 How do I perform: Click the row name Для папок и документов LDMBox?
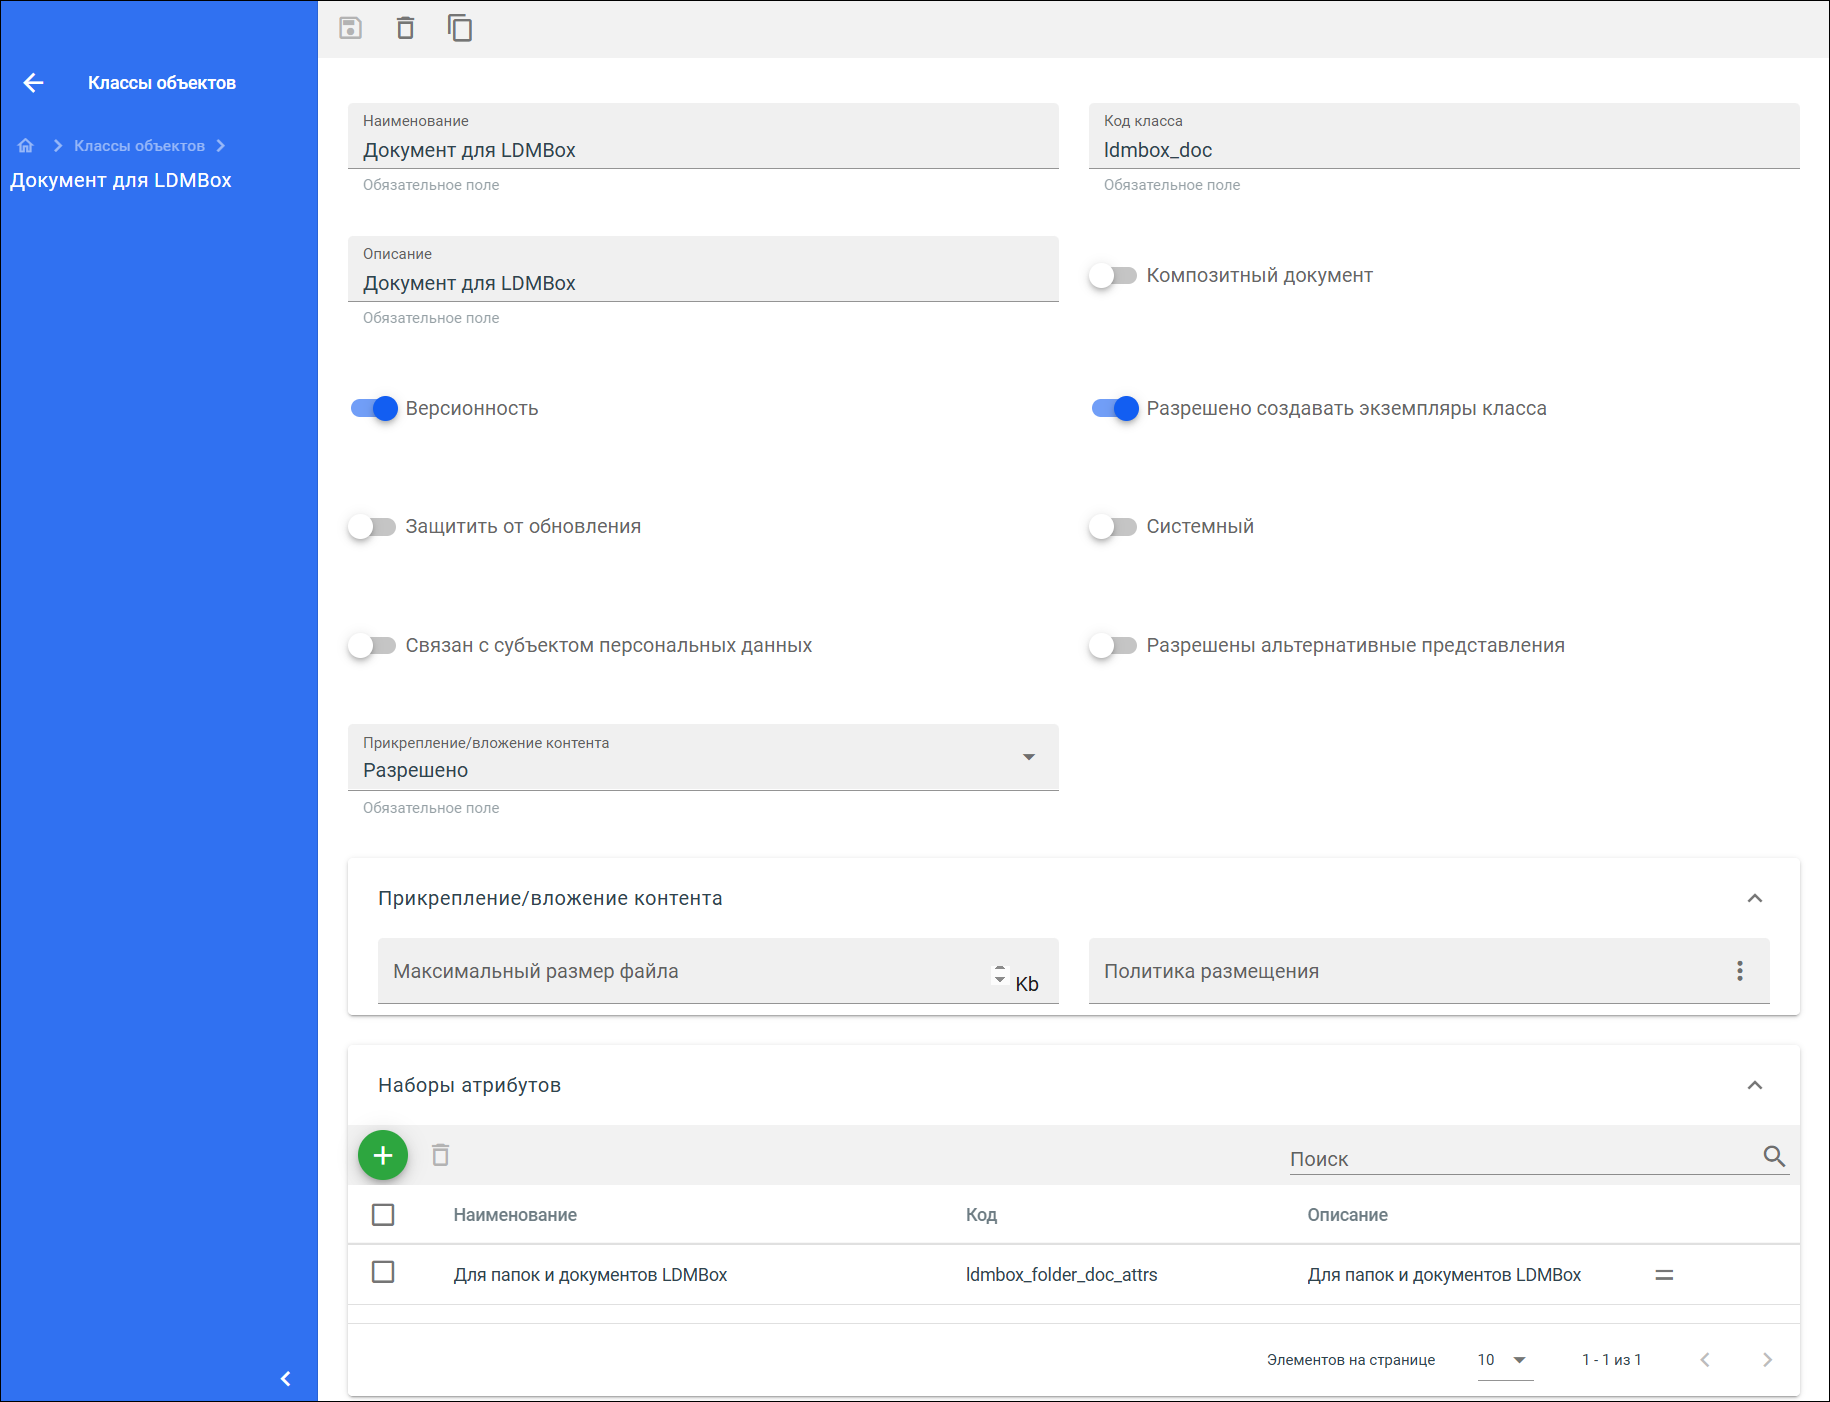[x=590, y=1275]
